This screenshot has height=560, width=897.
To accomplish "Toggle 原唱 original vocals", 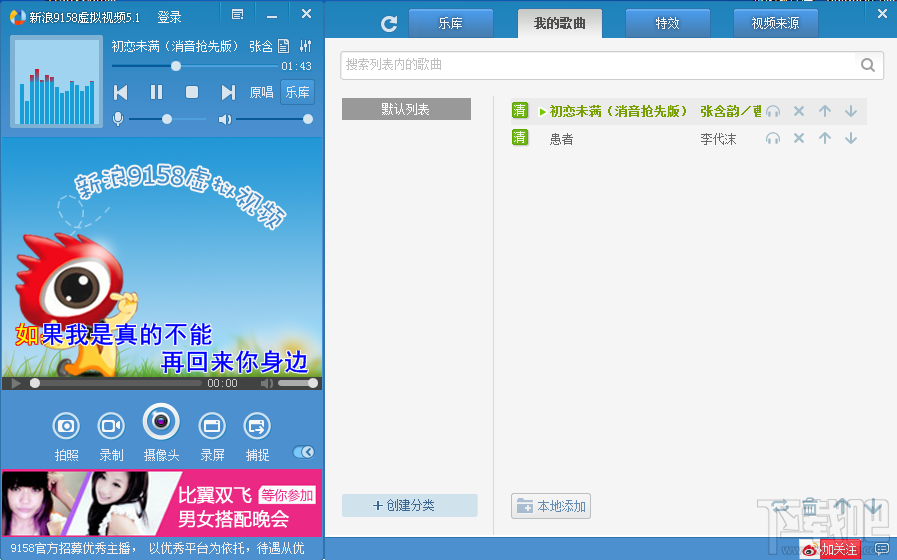I will pos(261,92).
